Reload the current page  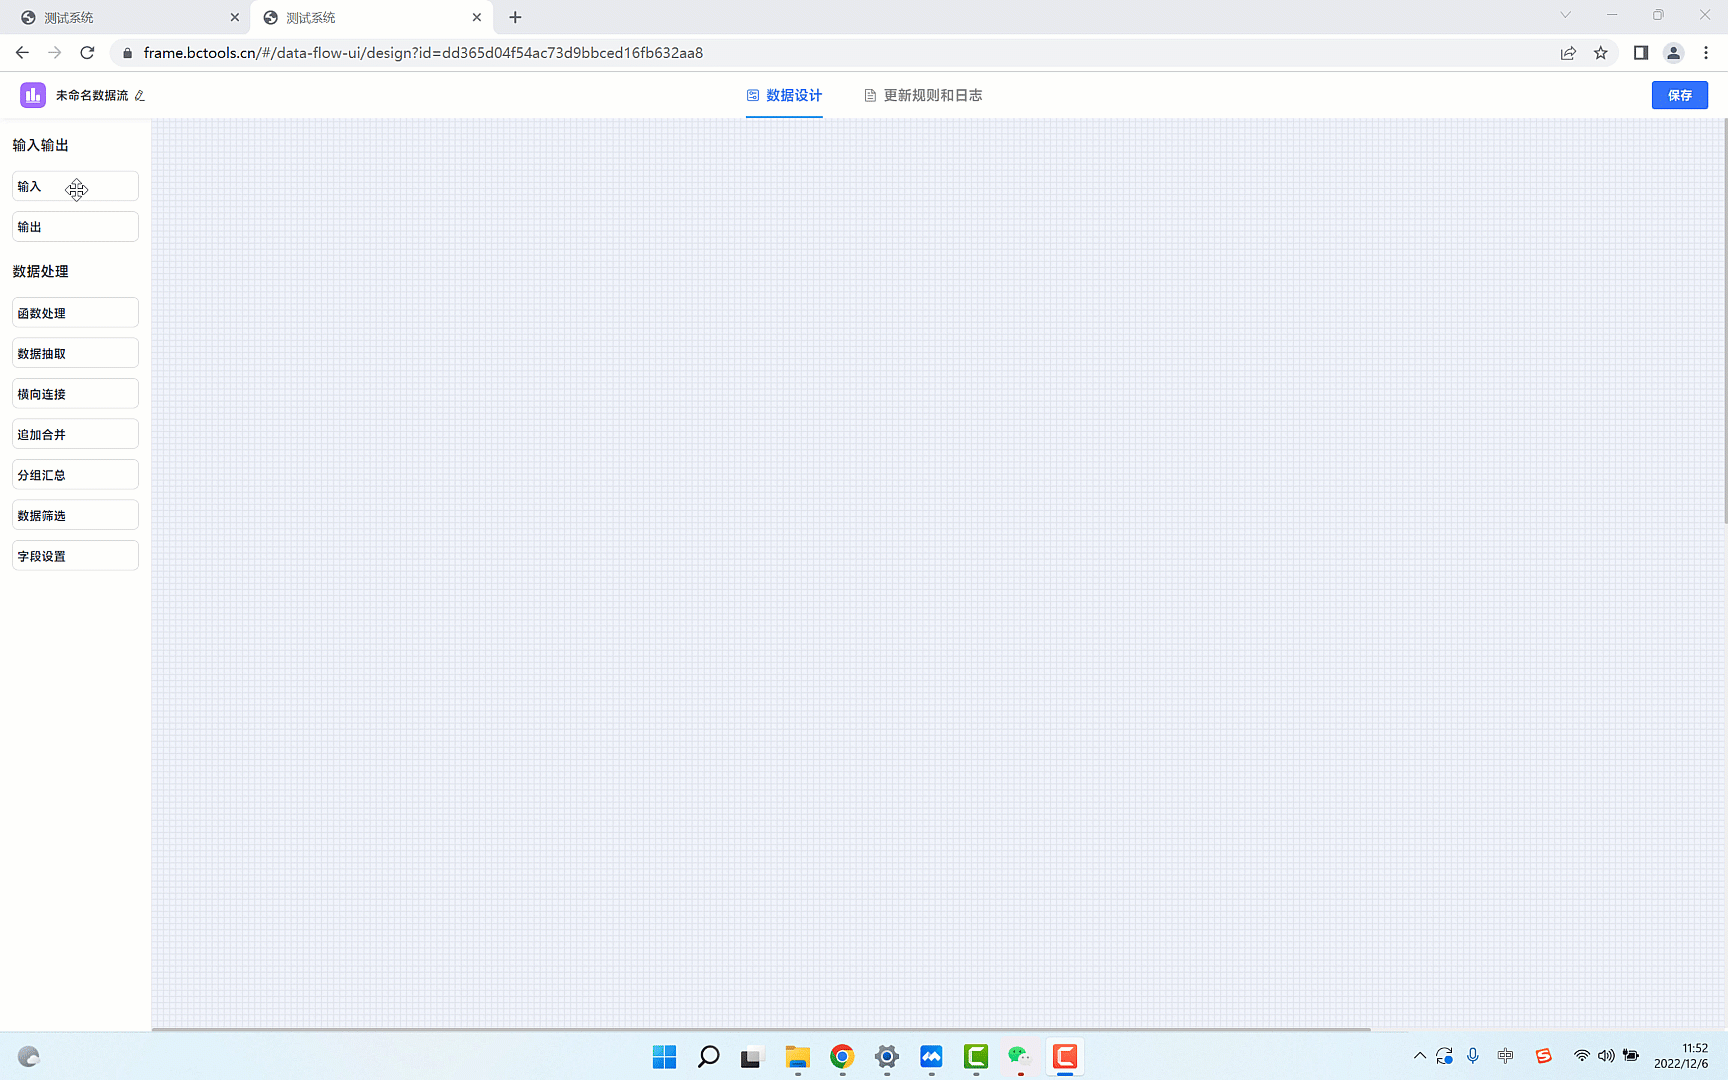coord(87,53)
